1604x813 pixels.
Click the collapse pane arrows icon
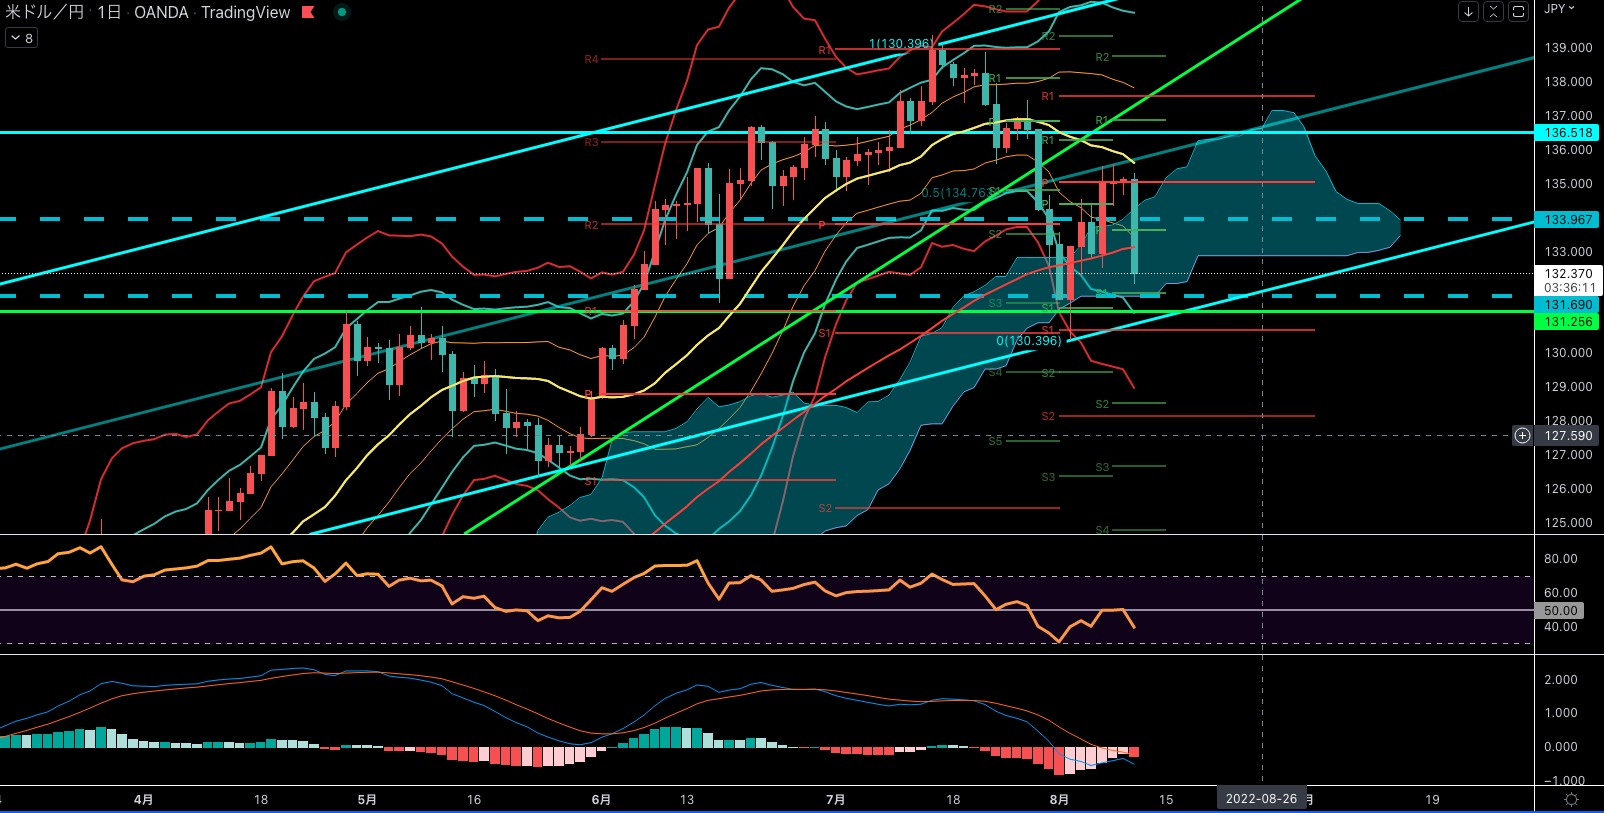(1493, 12)
